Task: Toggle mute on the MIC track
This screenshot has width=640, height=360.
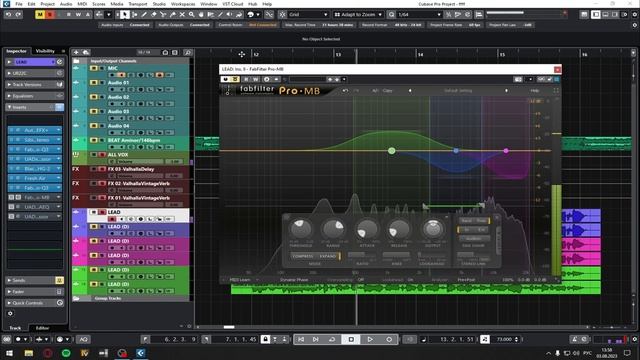Action: [93, 68]
